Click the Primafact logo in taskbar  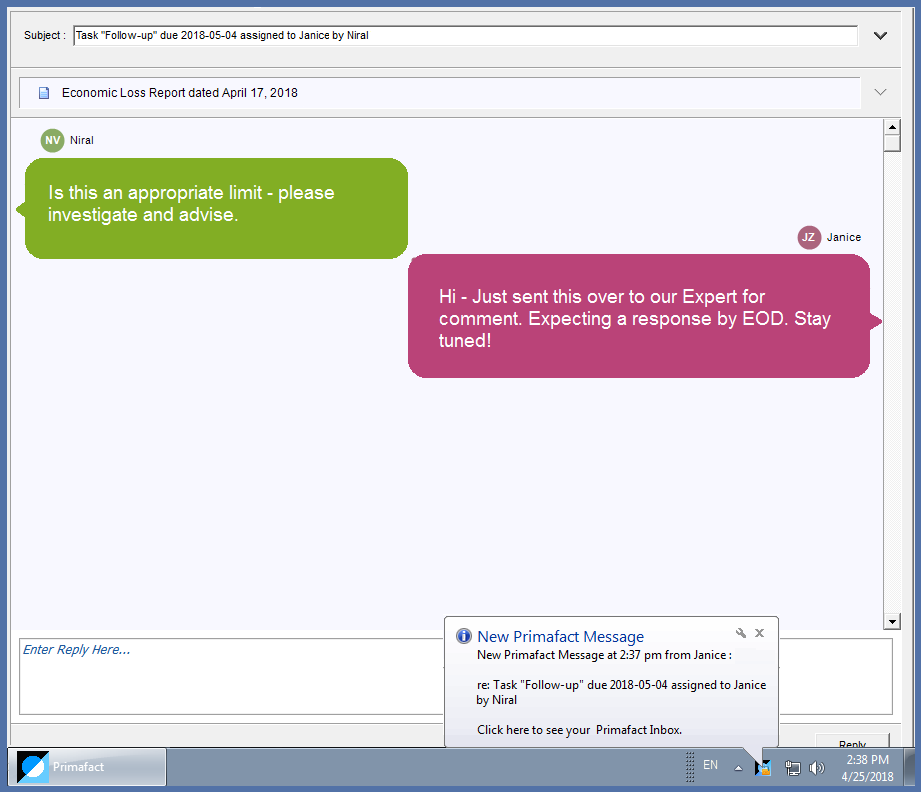[33, 767]
